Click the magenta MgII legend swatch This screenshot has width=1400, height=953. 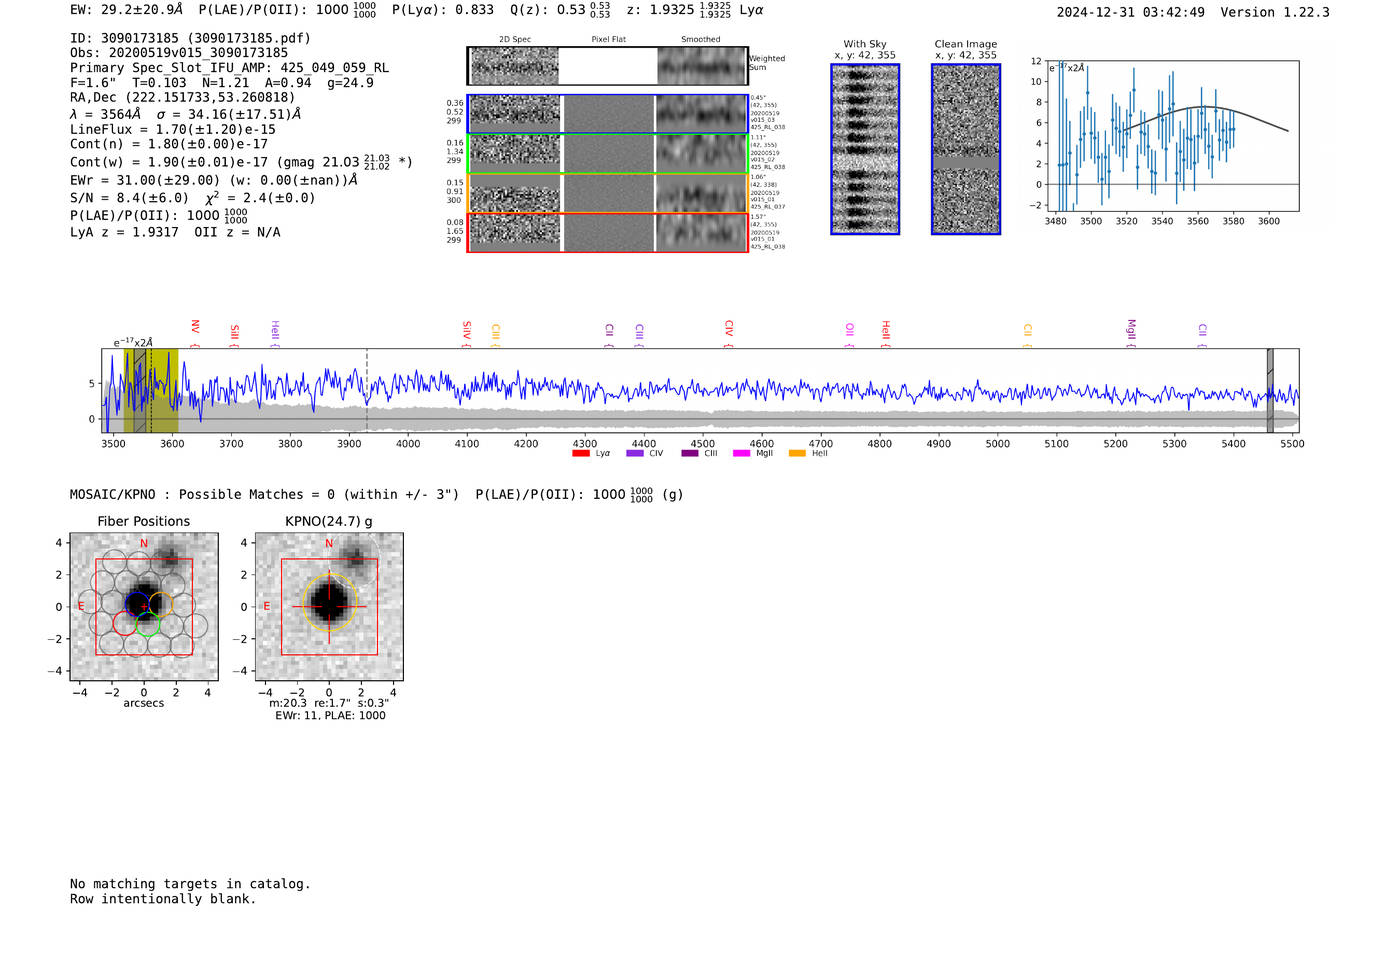(x=741, y=453)
